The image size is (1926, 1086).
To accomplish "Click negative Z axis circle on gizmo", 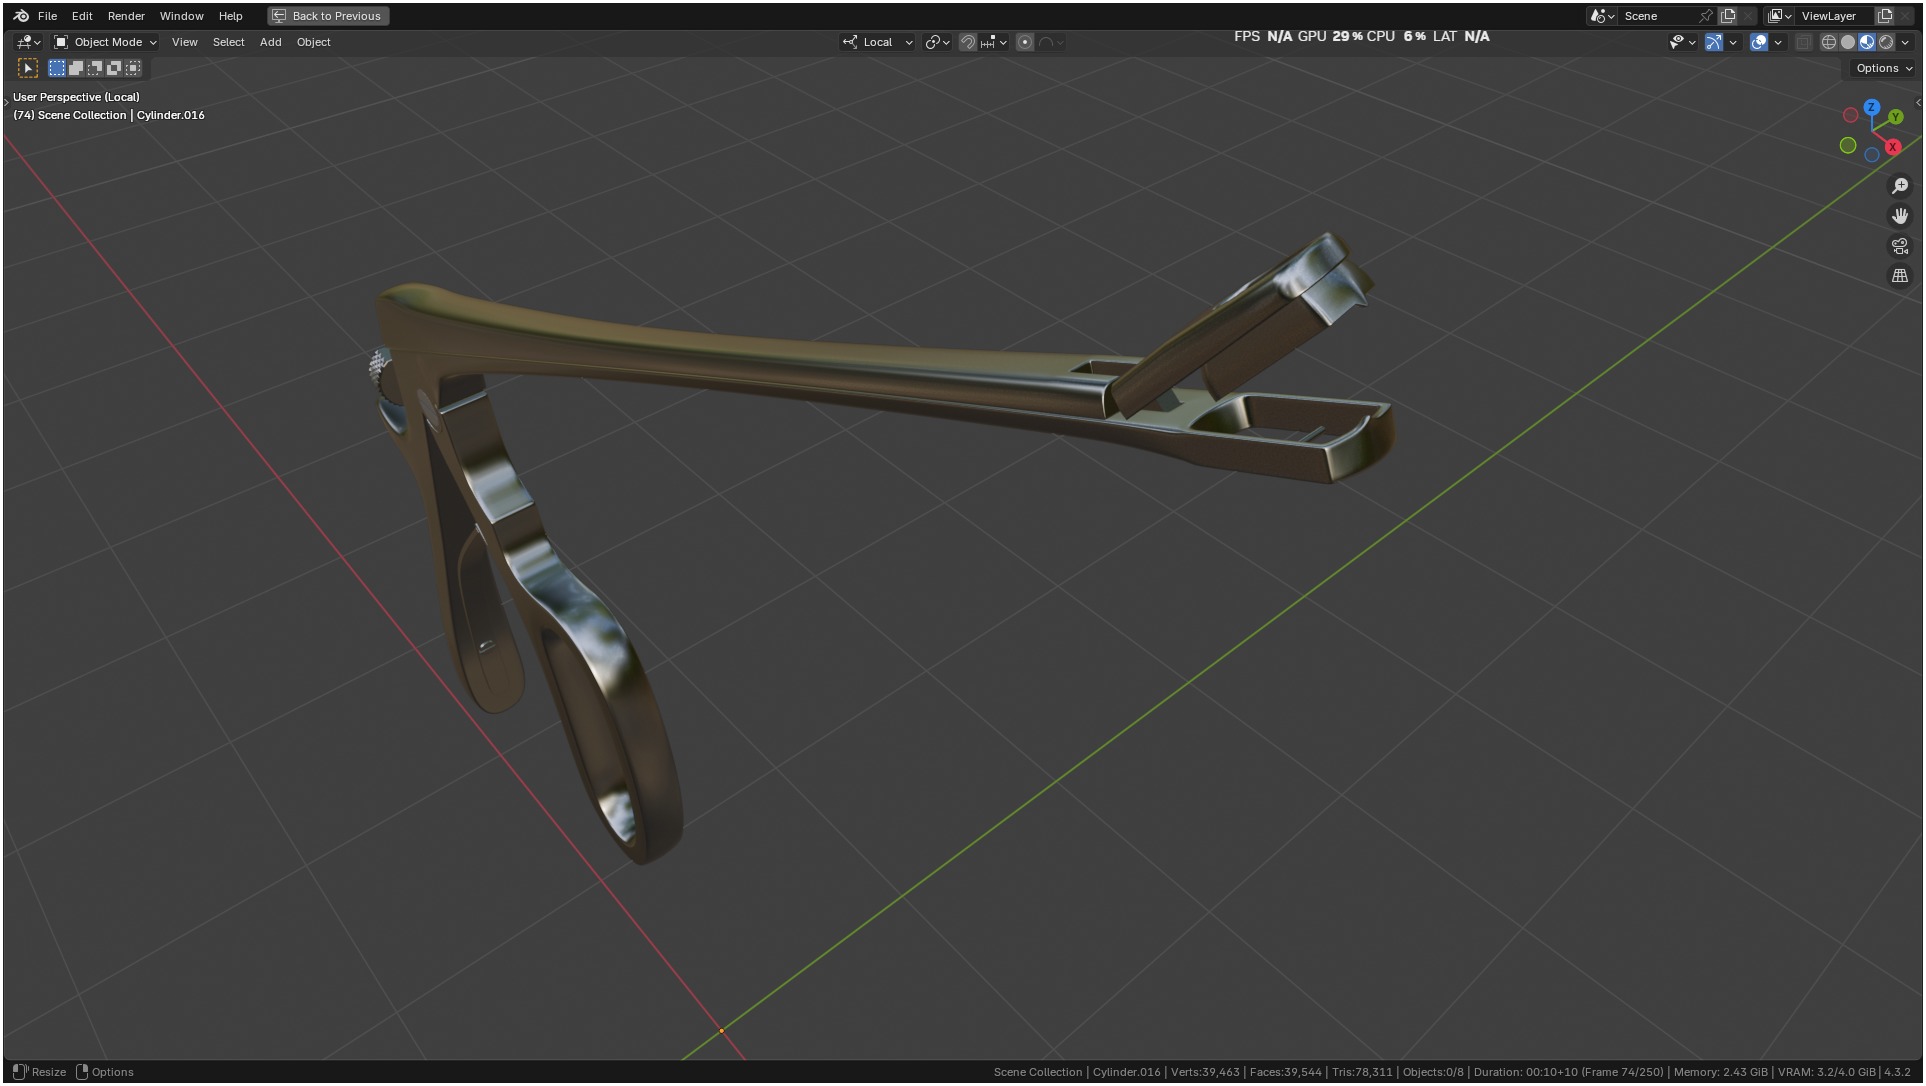I will coord(1872,155).
